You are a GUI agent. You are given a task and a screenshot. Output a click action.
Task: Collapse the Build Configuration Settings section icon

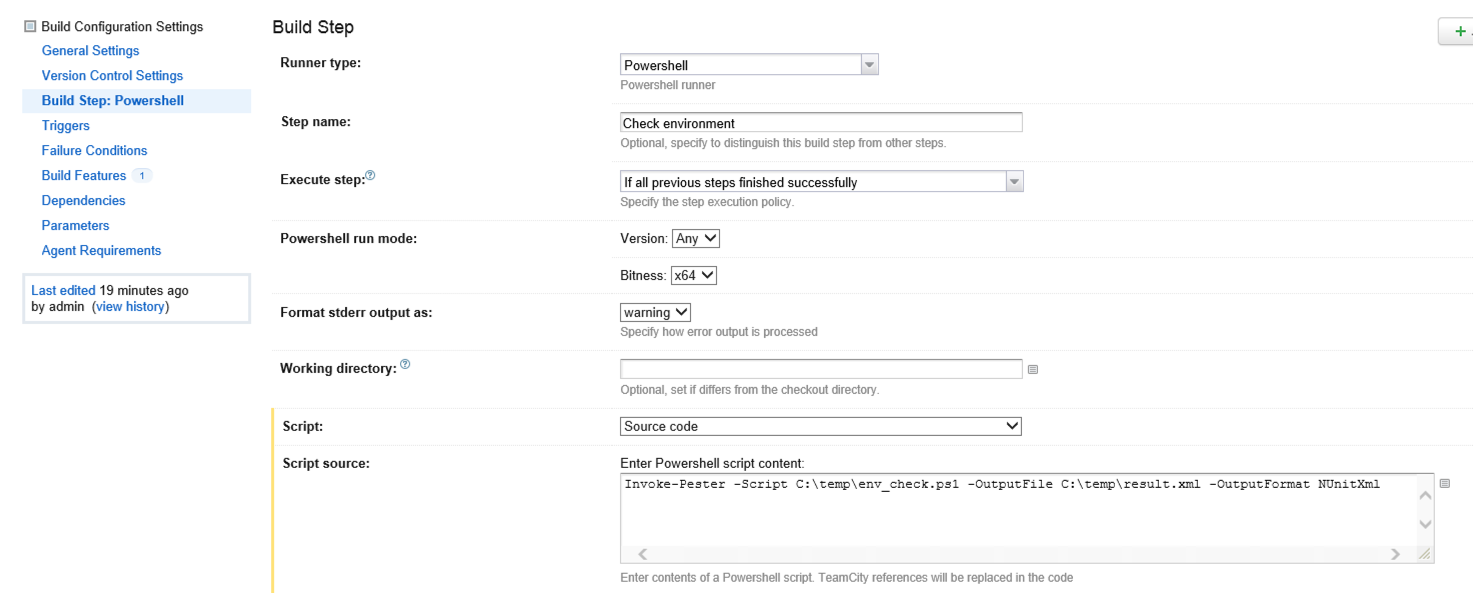(30, 27)
